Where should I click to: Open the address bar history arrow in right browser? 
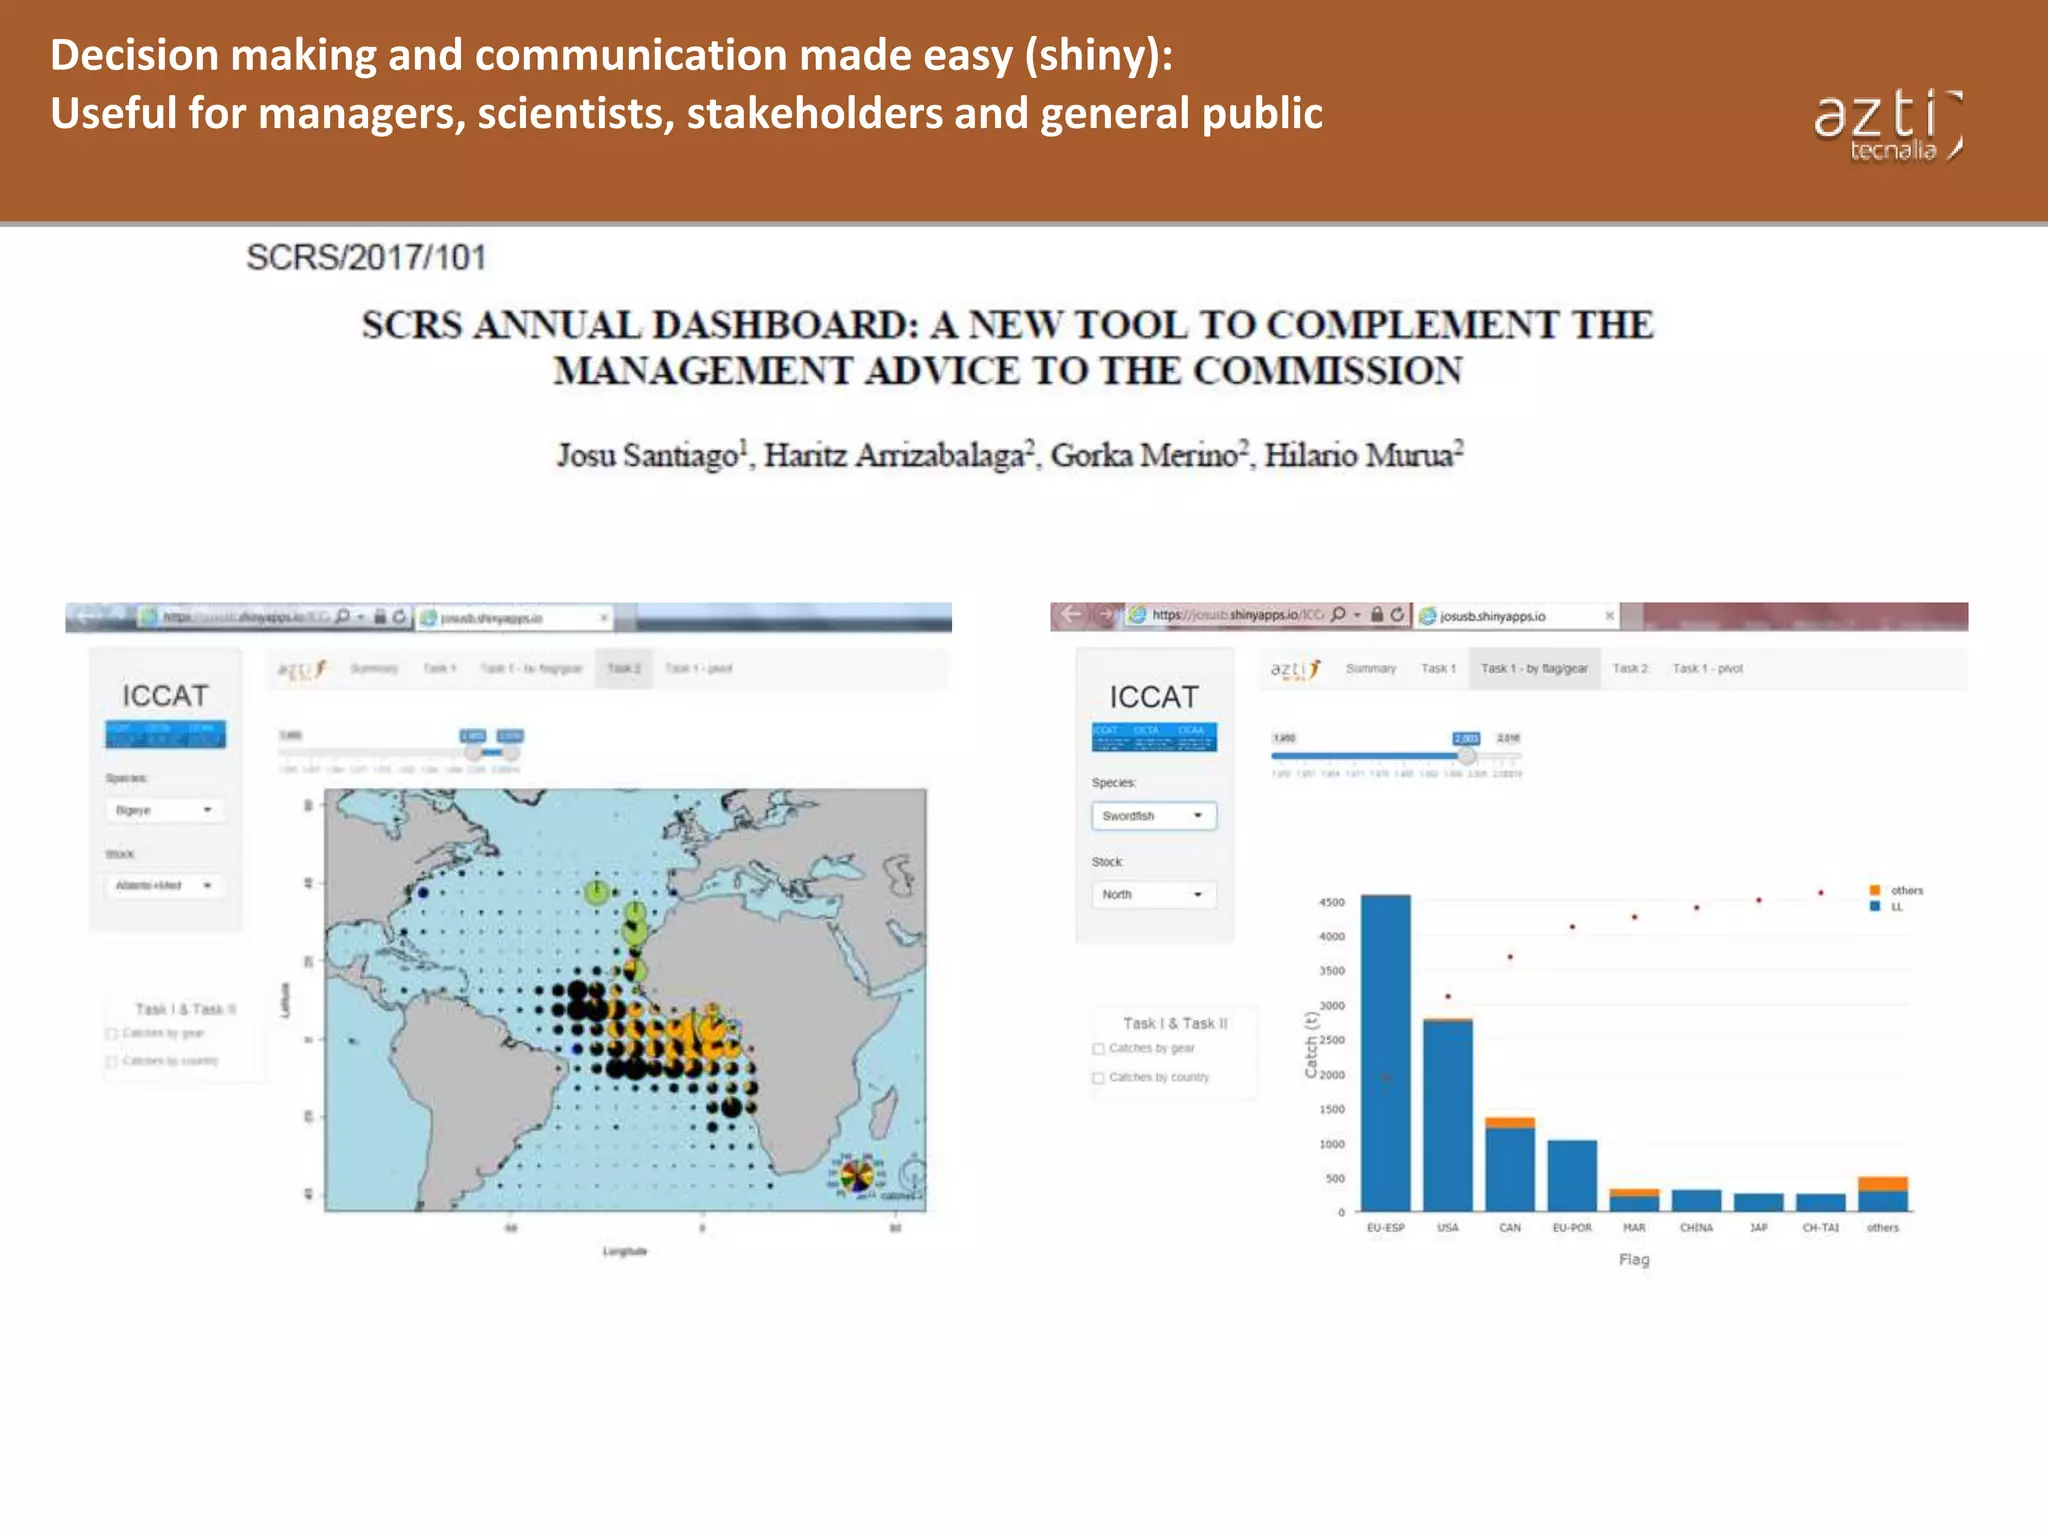(1357, 615)
